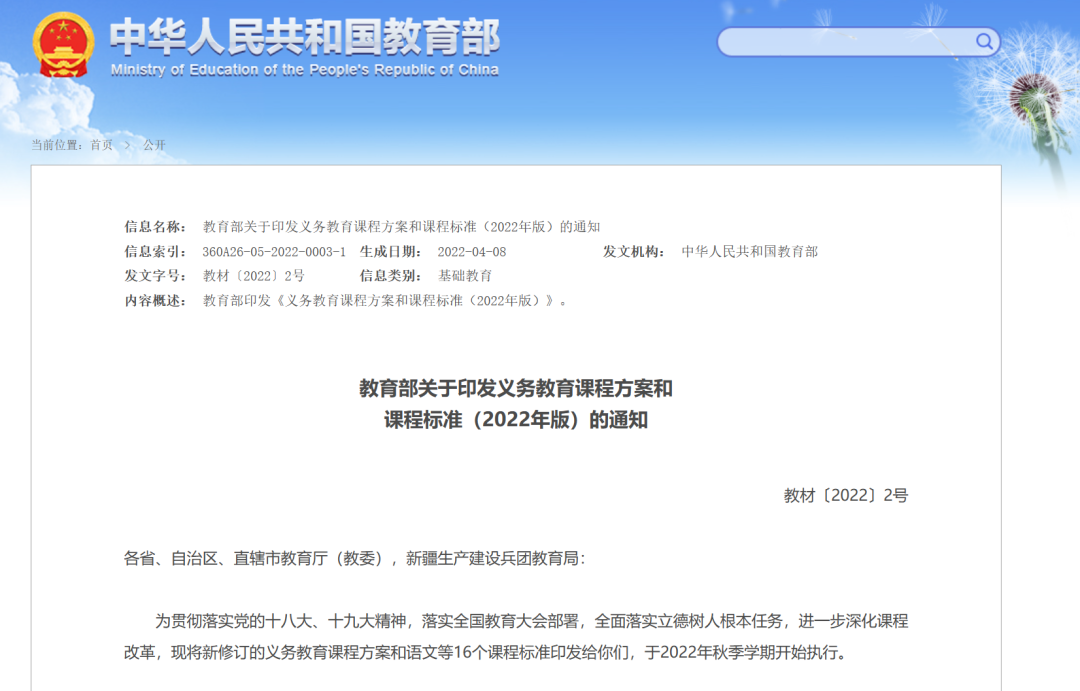This screenshot has width=1080, height=691.
Task: Select the 信息名称 field label
Action: click(155, 227)
